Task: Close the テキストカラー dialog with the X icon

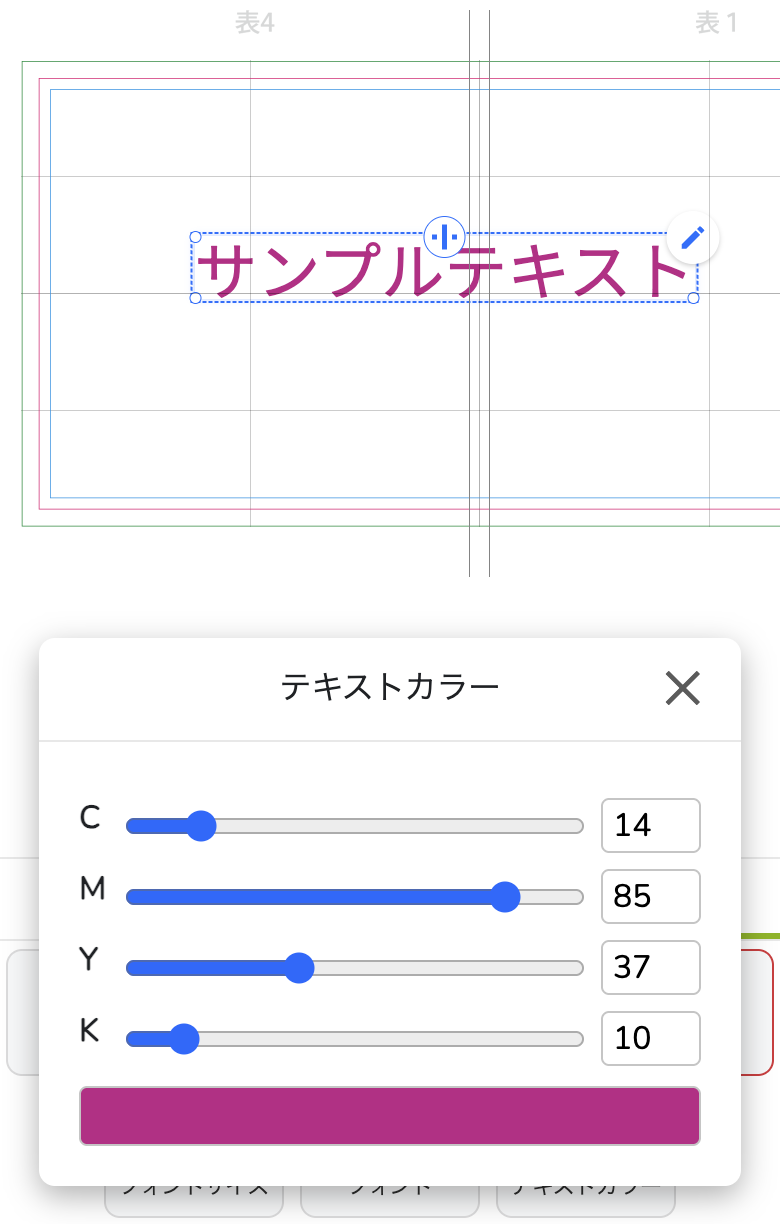Action: 682,689
